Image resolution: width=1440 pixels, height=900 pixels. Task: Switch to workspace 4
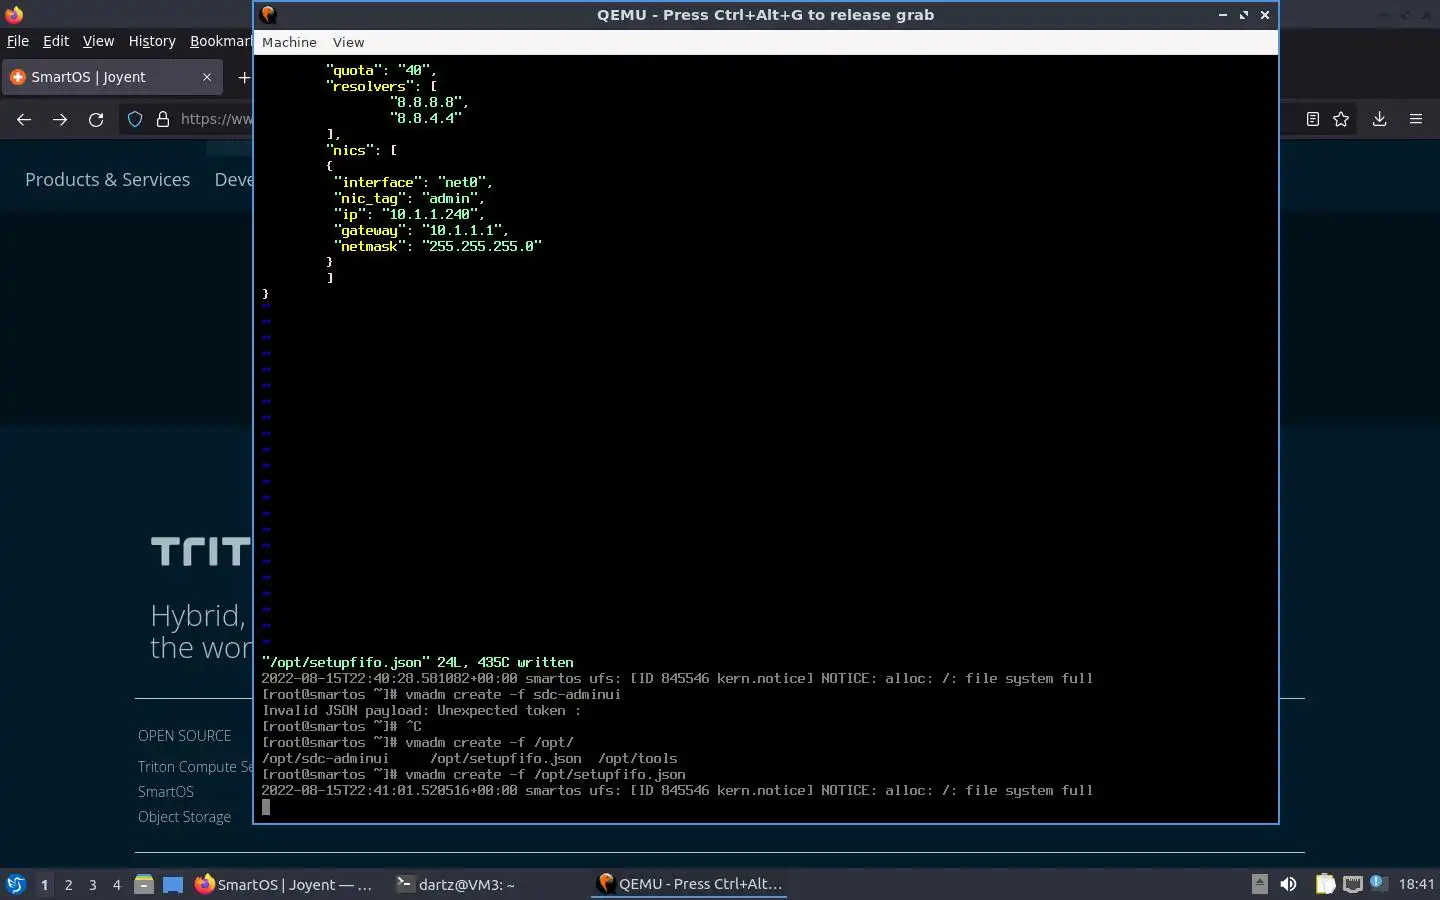[116, 884]
